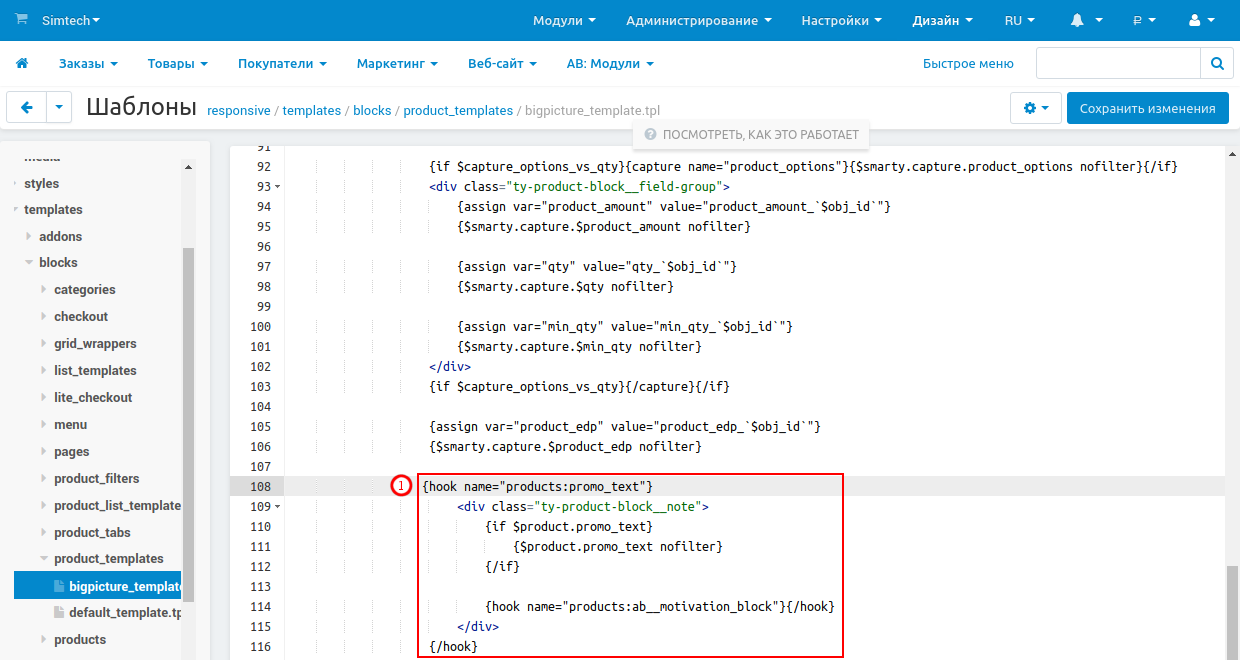
Task: Click the search magnifier button
Action: [x=1216, y=63]
